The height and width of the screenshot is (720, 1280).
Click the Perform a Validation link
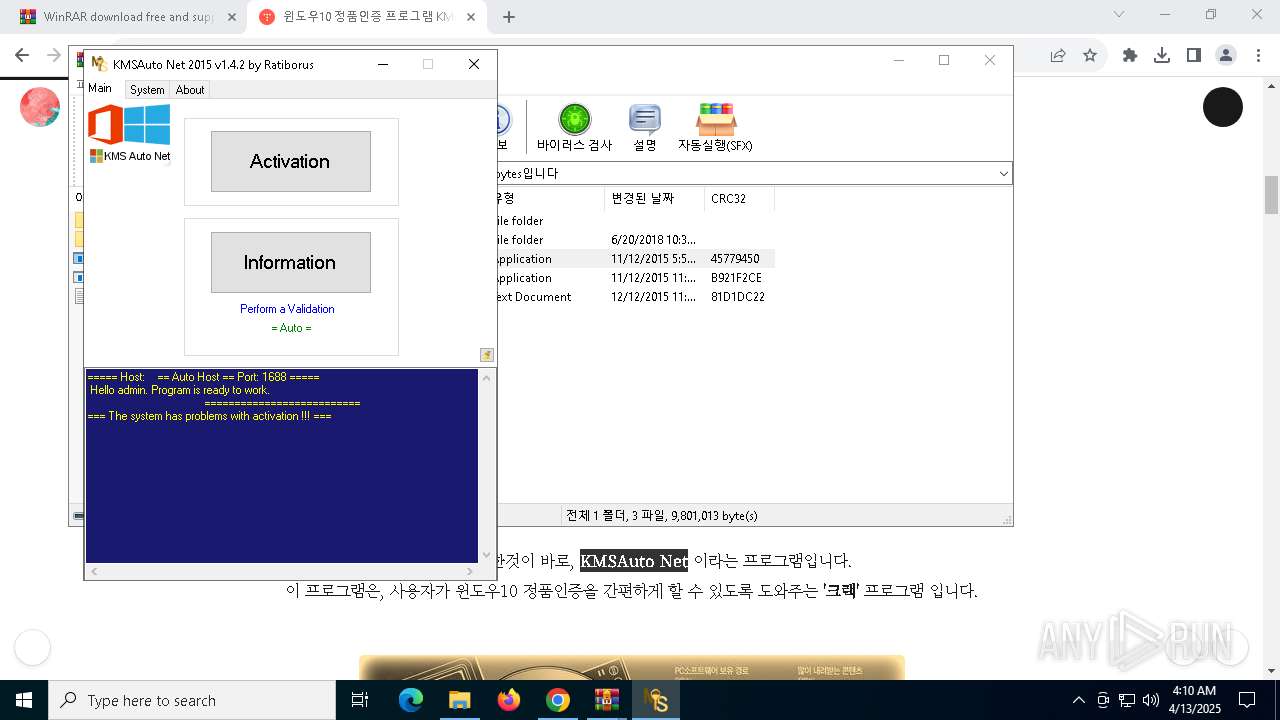click(287, 309)
